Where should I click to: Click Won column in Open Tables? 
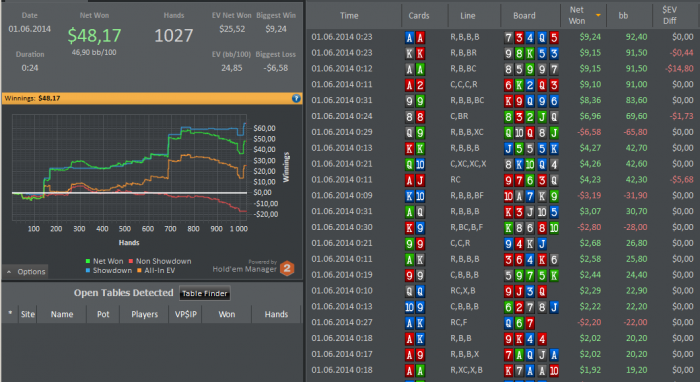[226, 314]
